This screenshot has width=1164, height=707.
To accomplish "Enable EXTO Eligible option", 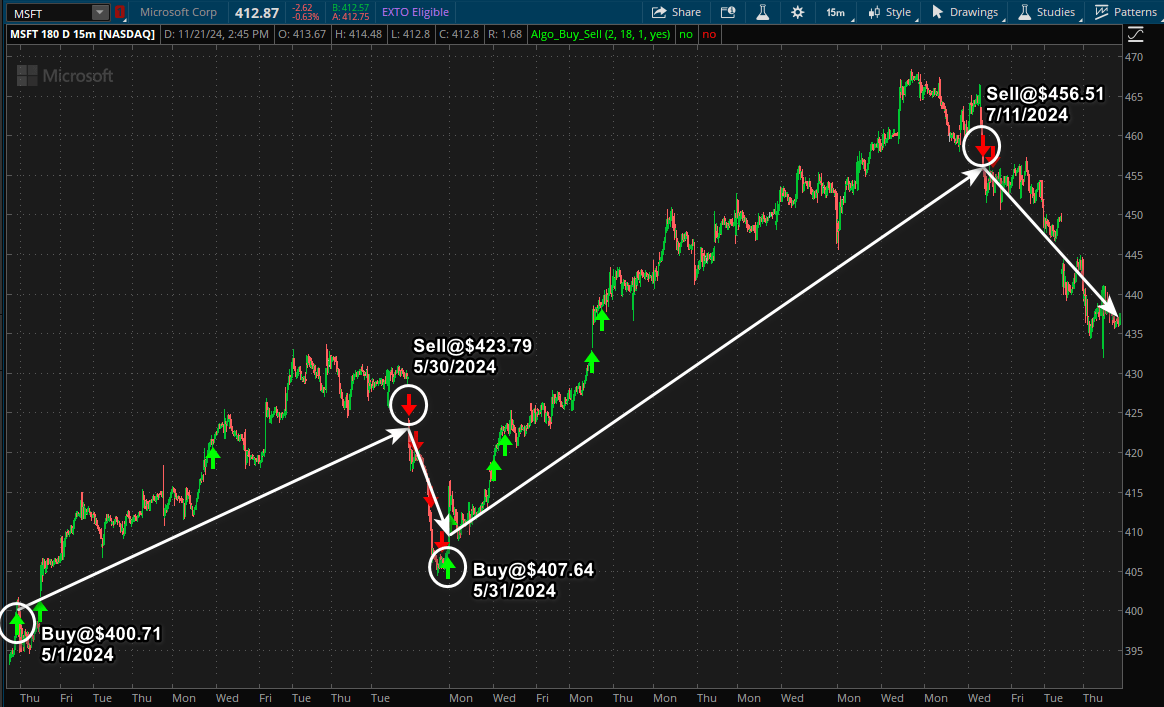I will tap(414, 12).
